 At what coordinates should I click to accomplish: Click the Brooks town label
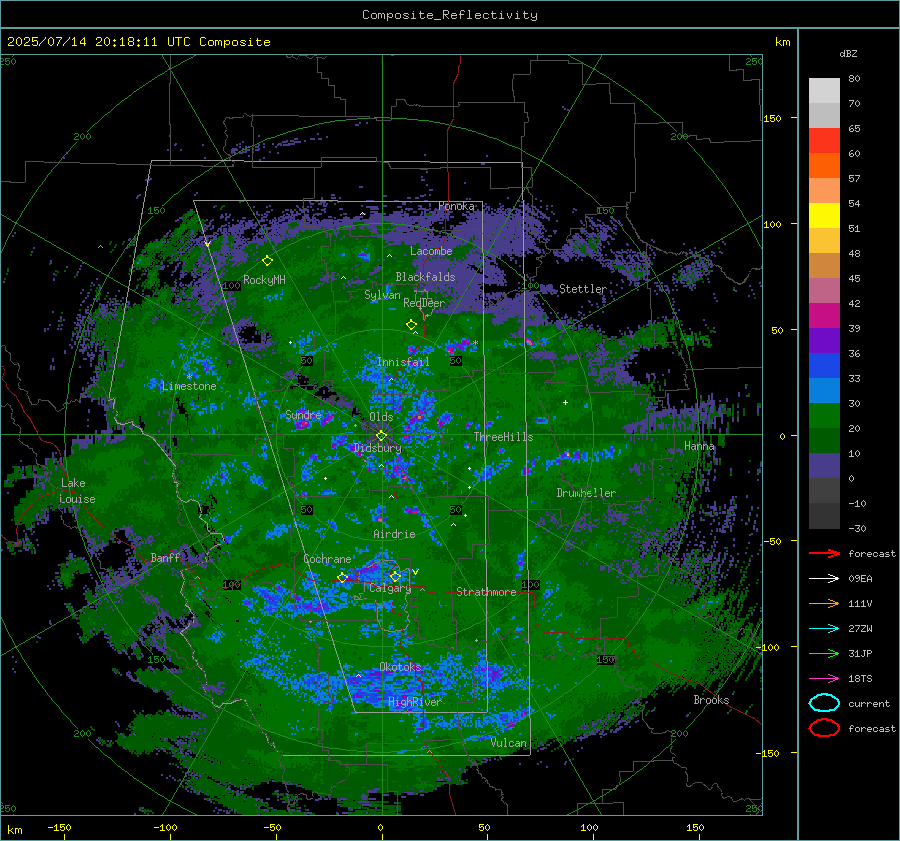(x=711, y=700)
